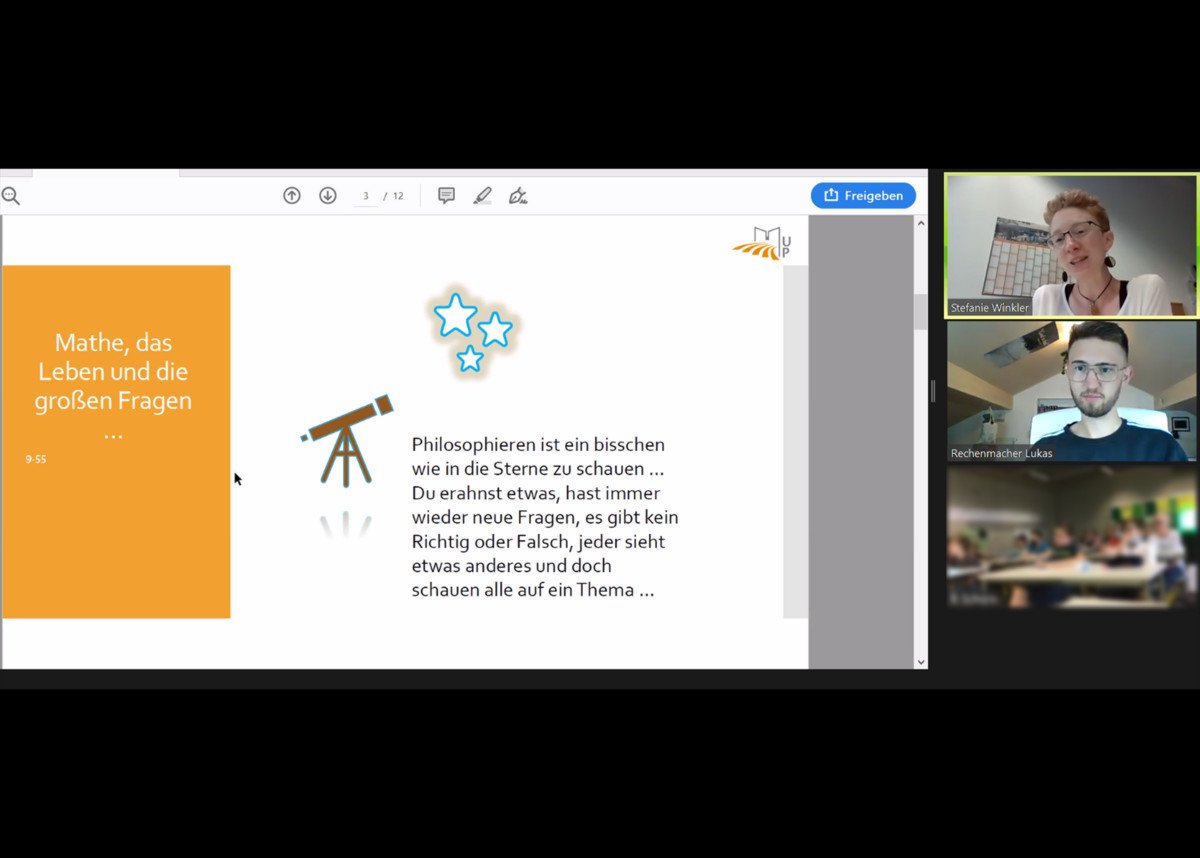Select the highlighter pen tool
Screen dimensions: 1200x858
point(482,196)
